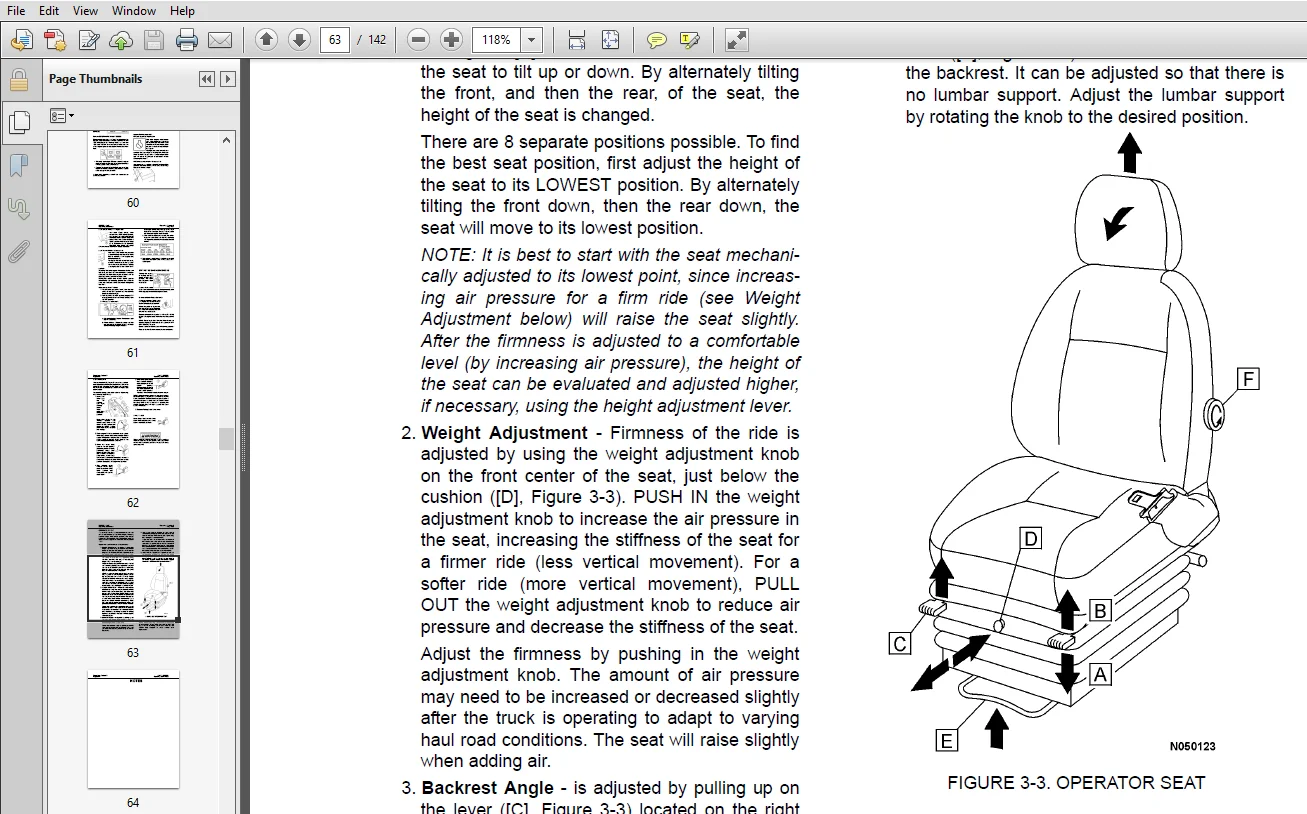The image size is (1307, 814).
Task: Click the security lock icon in sidebar
Action: pyautogui.click(x=19, y=80)
